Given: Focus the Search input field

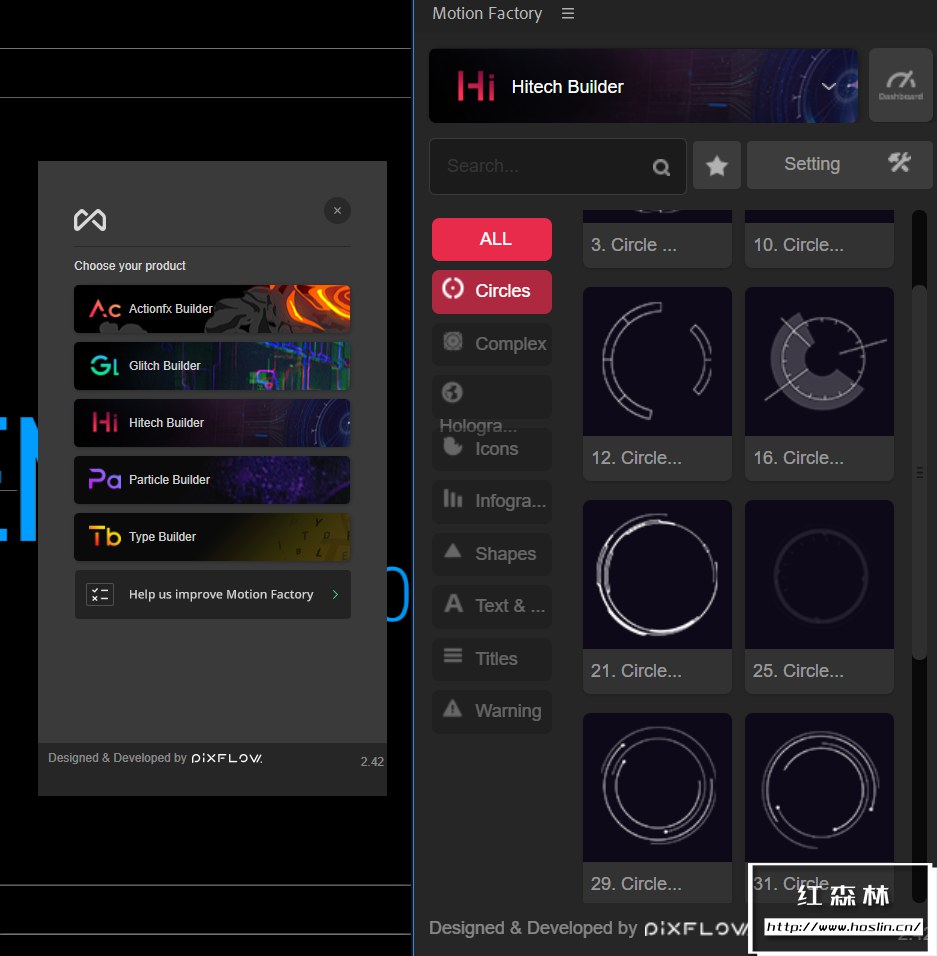Looking at the screenshot, I should 558,166.
